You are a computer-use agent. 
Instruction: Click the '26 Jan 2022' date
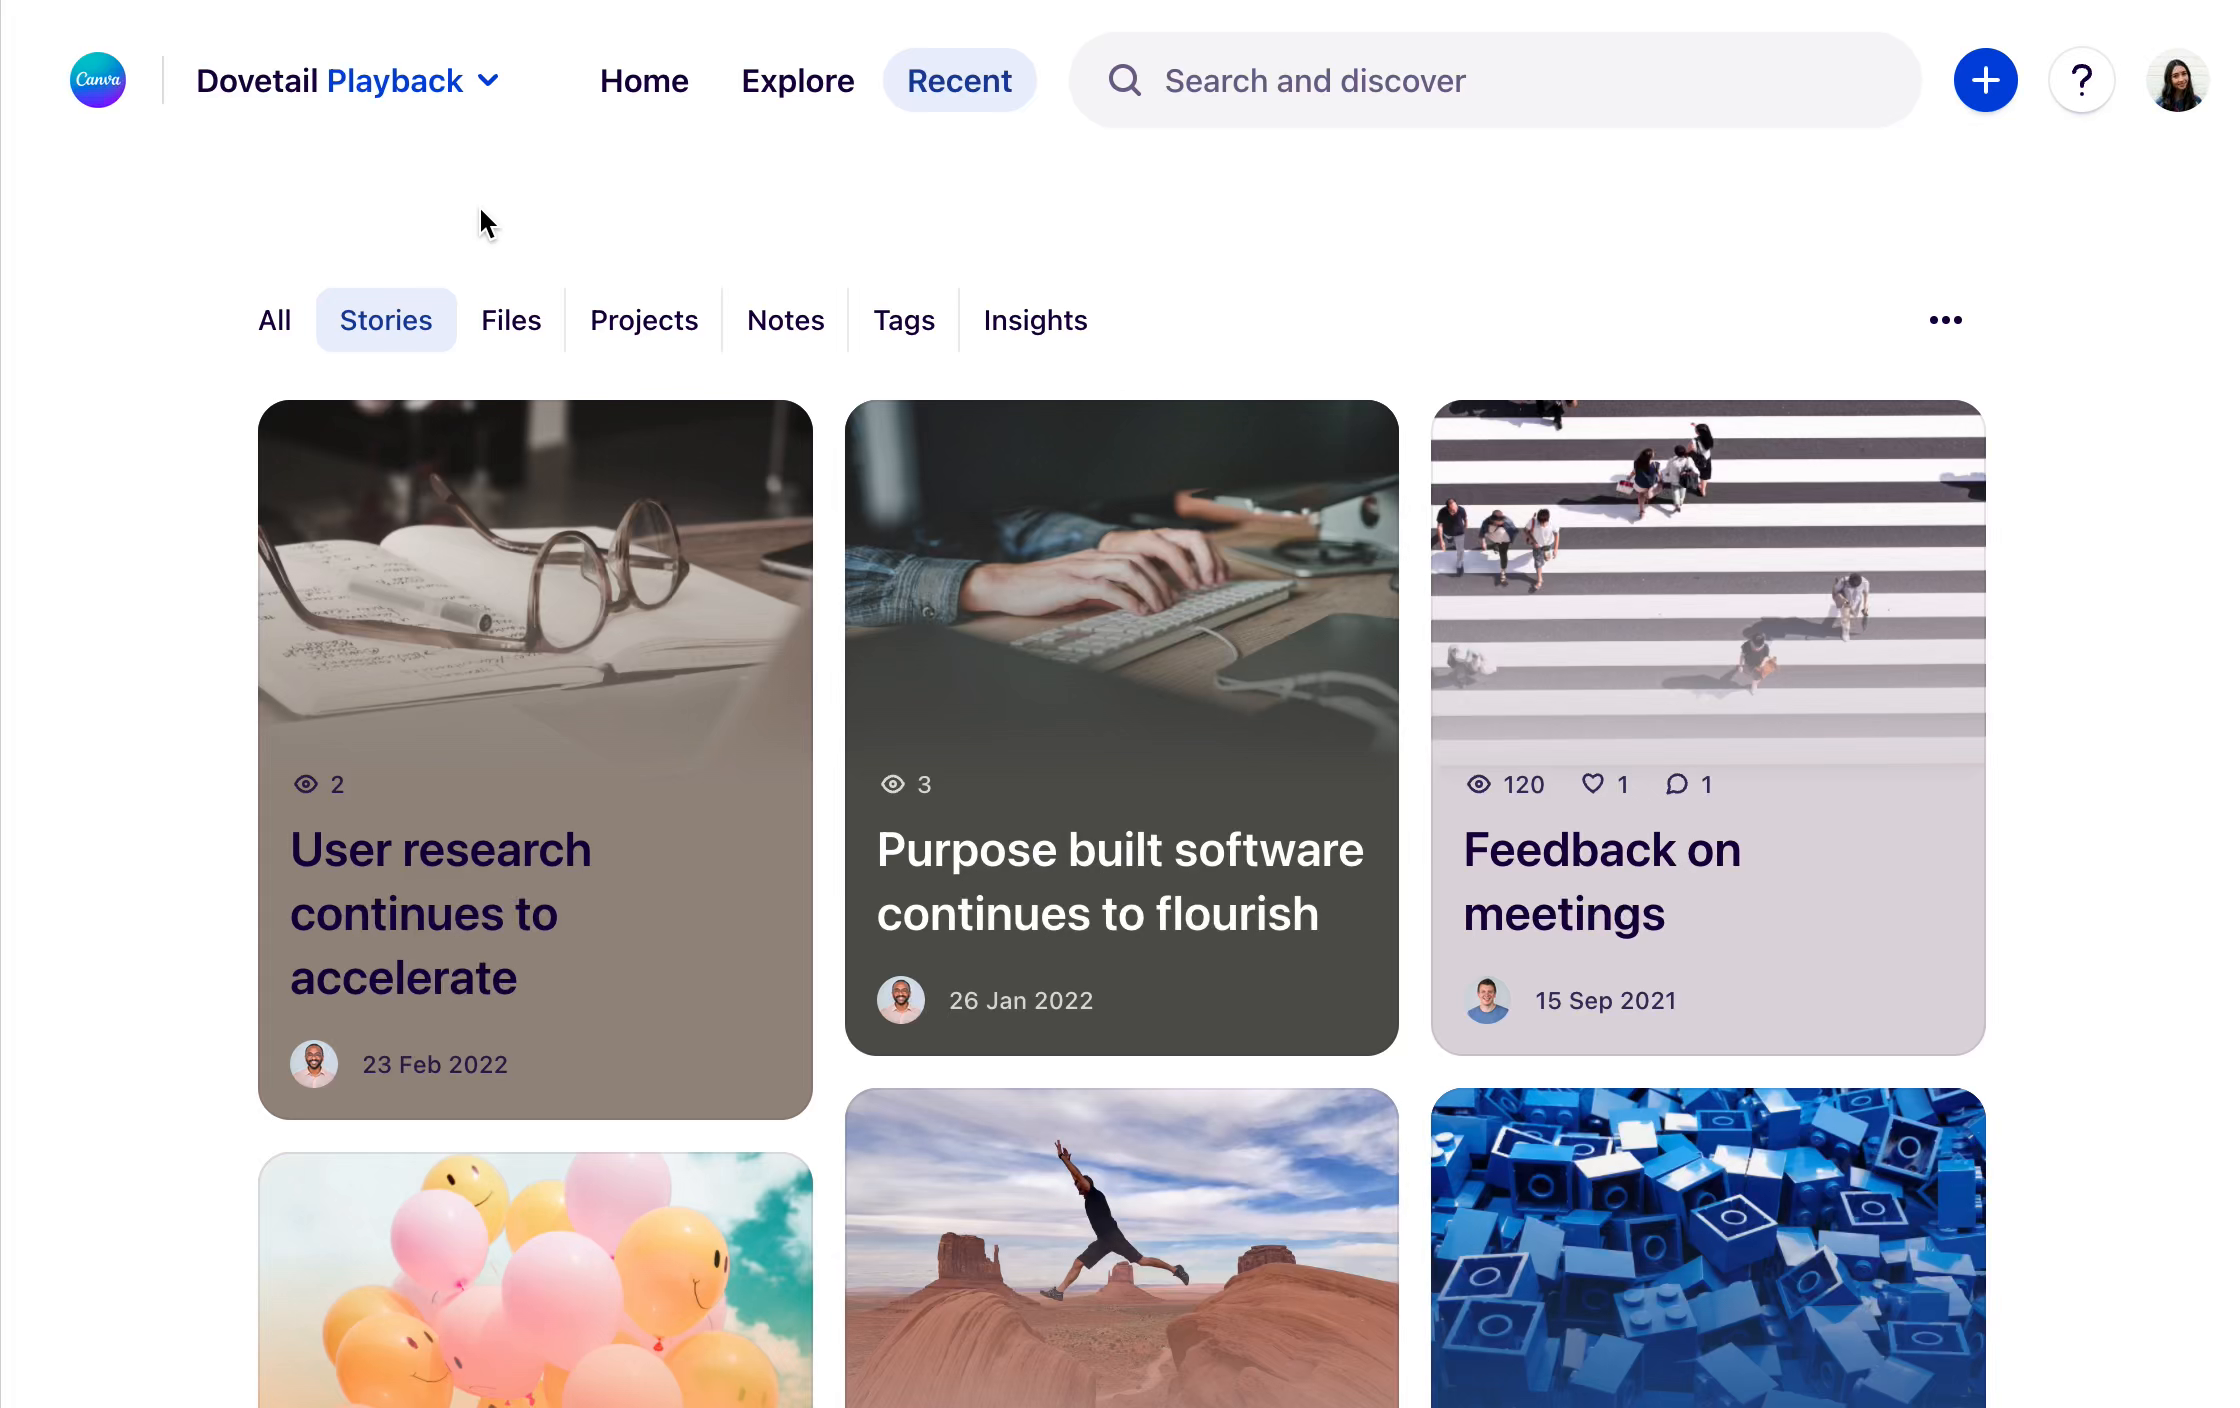[x=1021, y=1001]
